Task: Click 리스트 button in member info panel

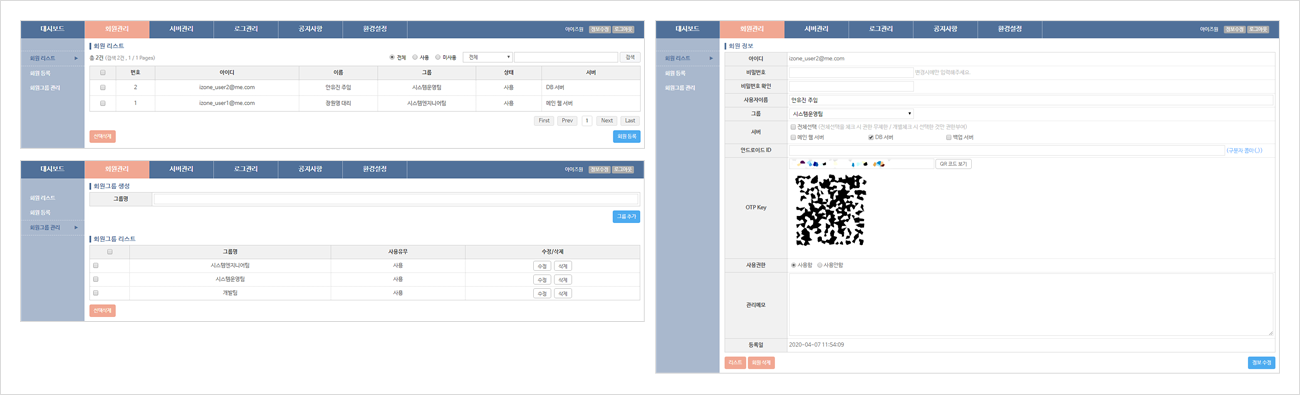Action: [x=735, y=363]
